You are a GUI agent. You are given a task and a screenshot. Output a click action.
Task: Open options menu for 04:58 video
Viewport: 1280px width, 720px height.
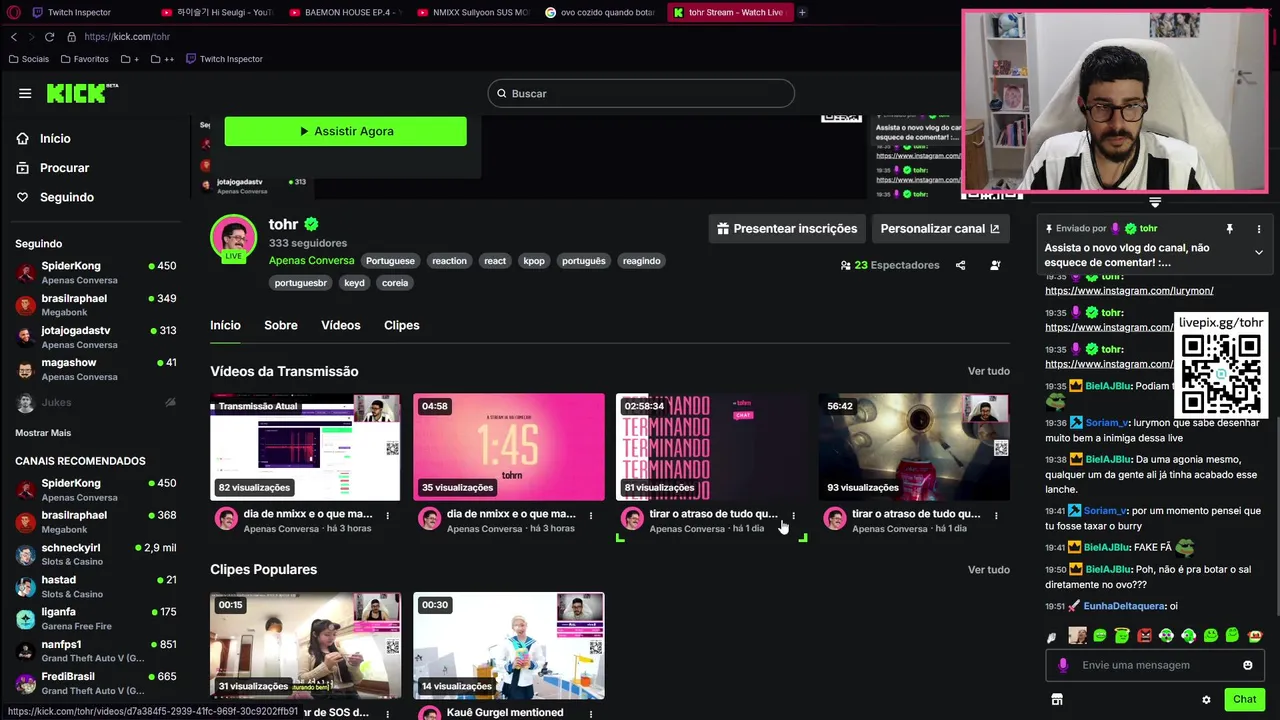point(591,516)
